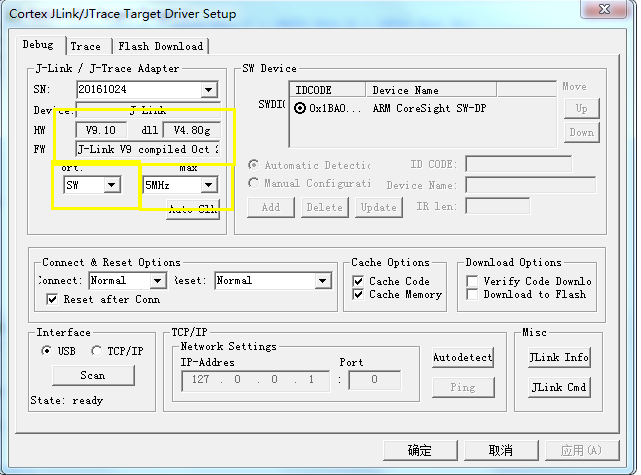This screenshot has height=475, width=641.
Task: Close the Target Driver Setup dialog
Action: (604, 9)
